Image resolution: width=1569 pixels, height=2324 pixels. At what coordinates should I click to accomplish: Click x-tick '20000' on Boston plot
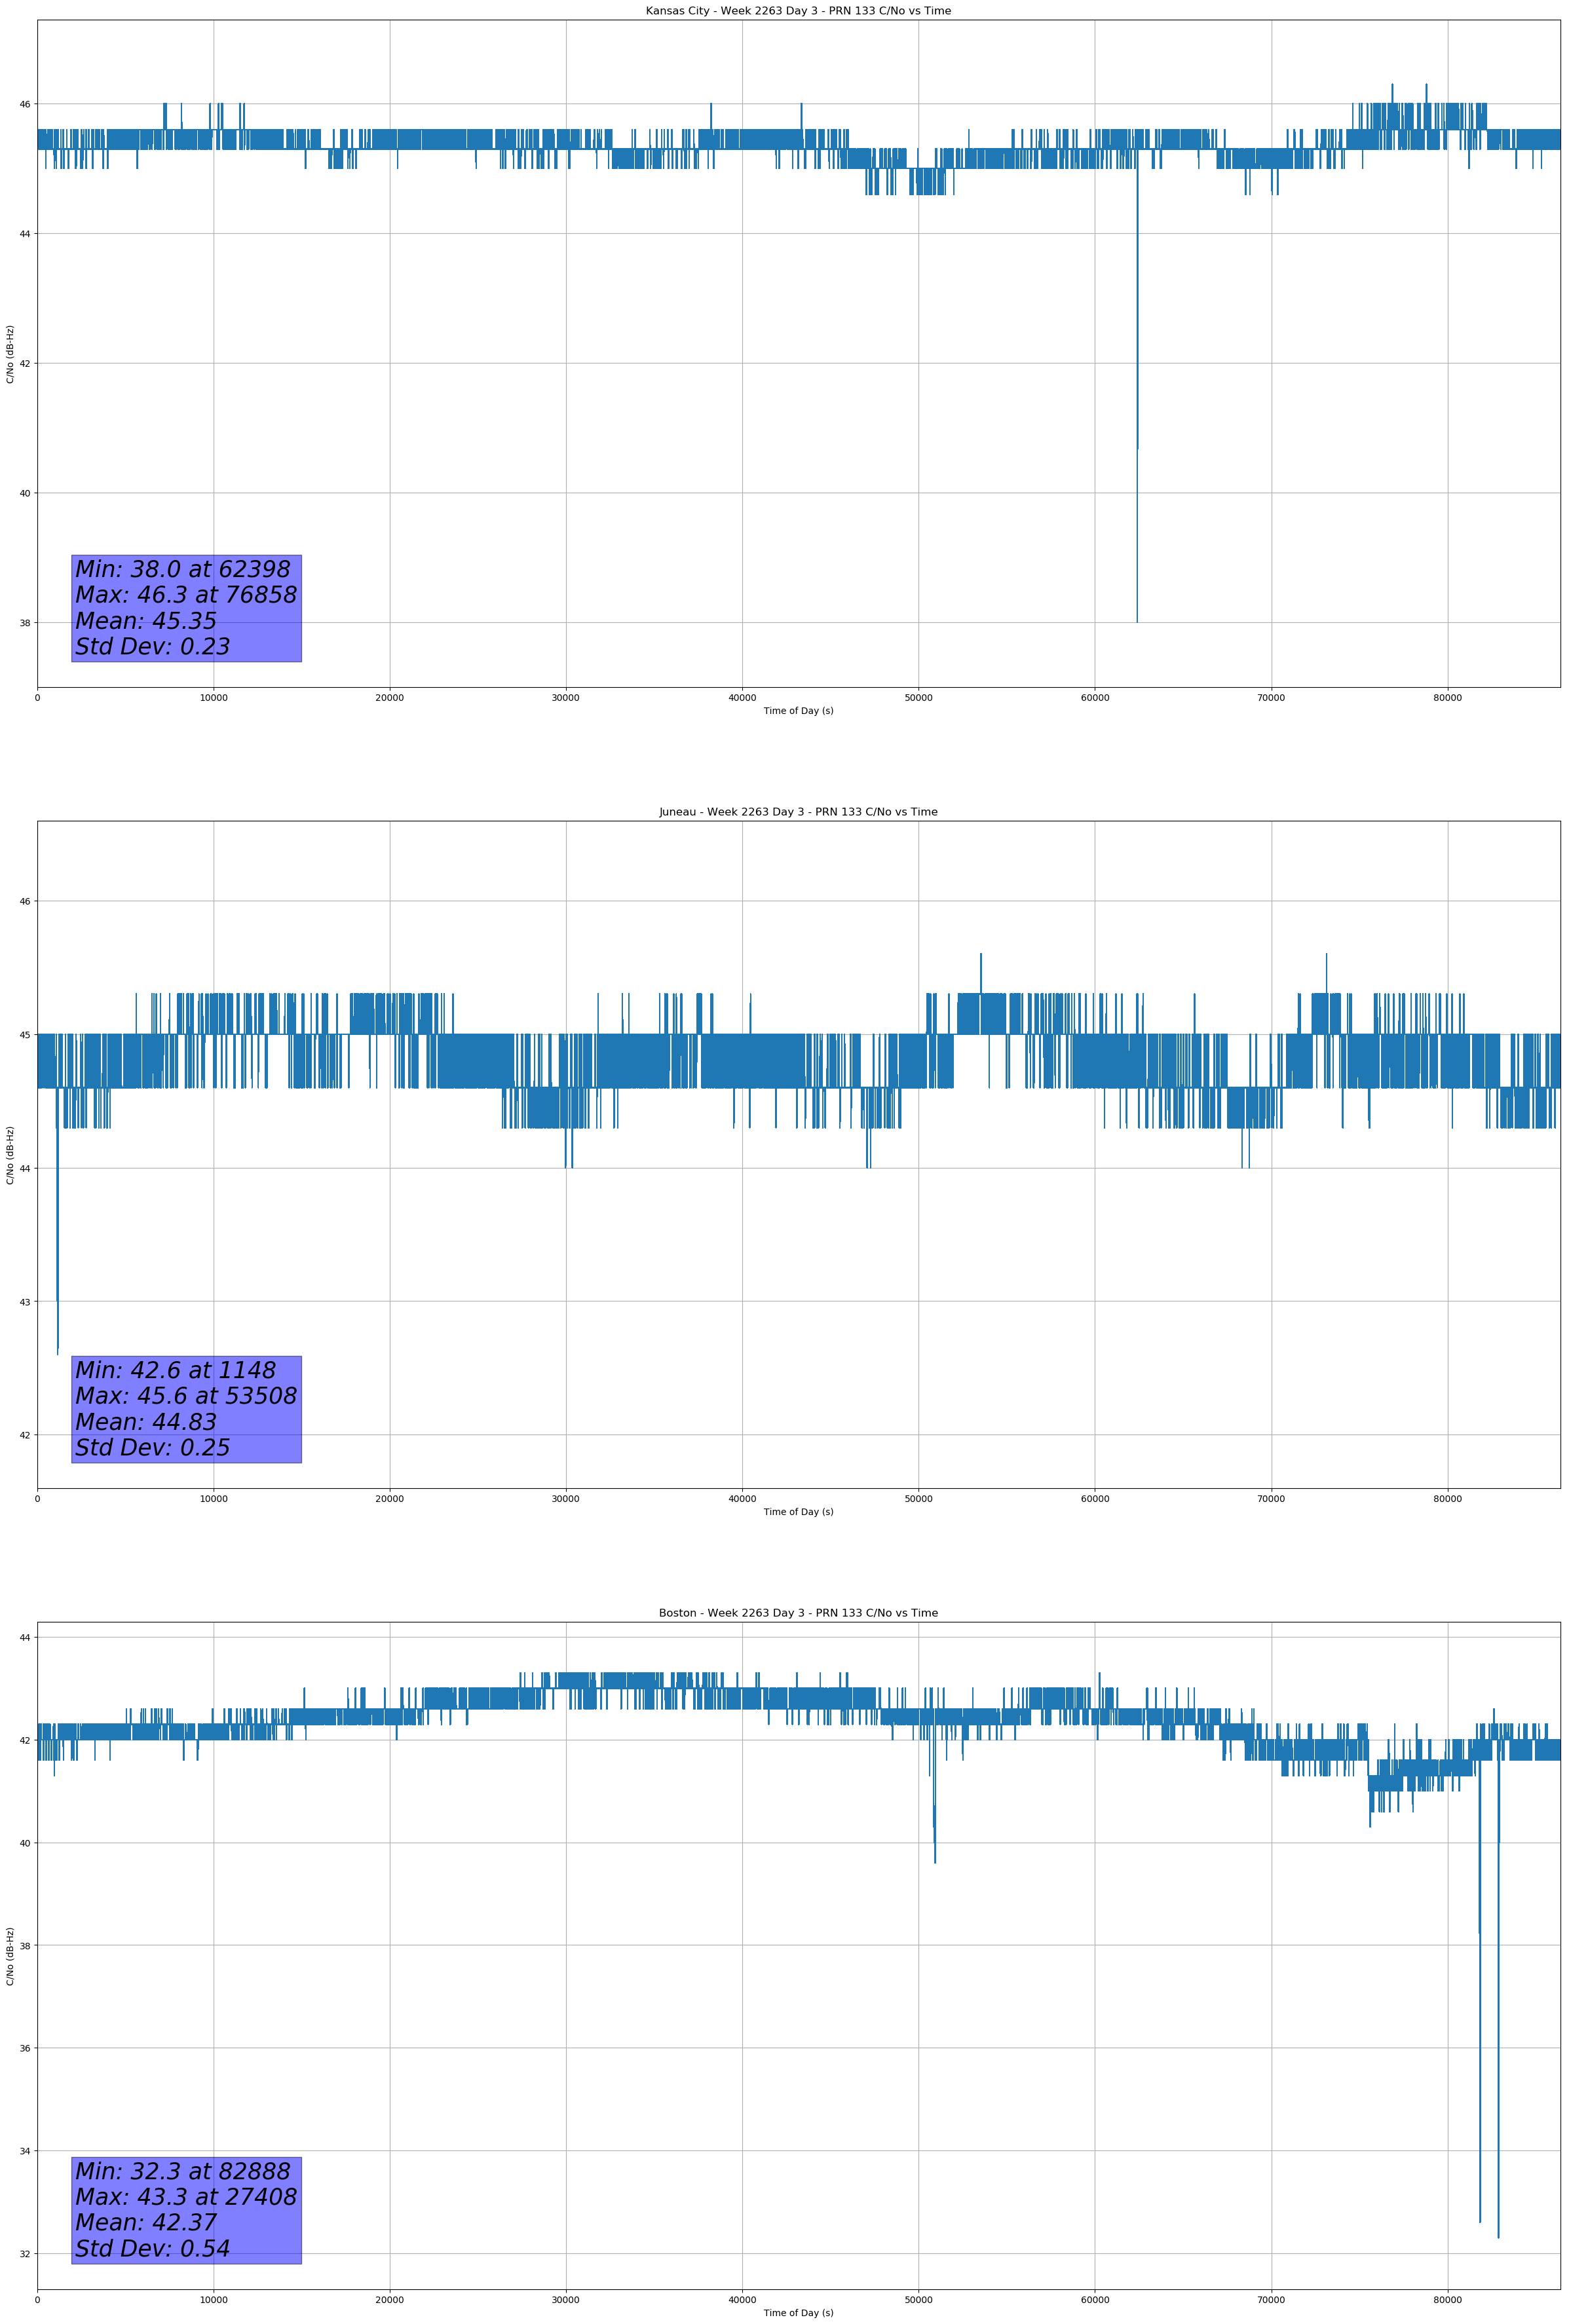[390, 2300]
